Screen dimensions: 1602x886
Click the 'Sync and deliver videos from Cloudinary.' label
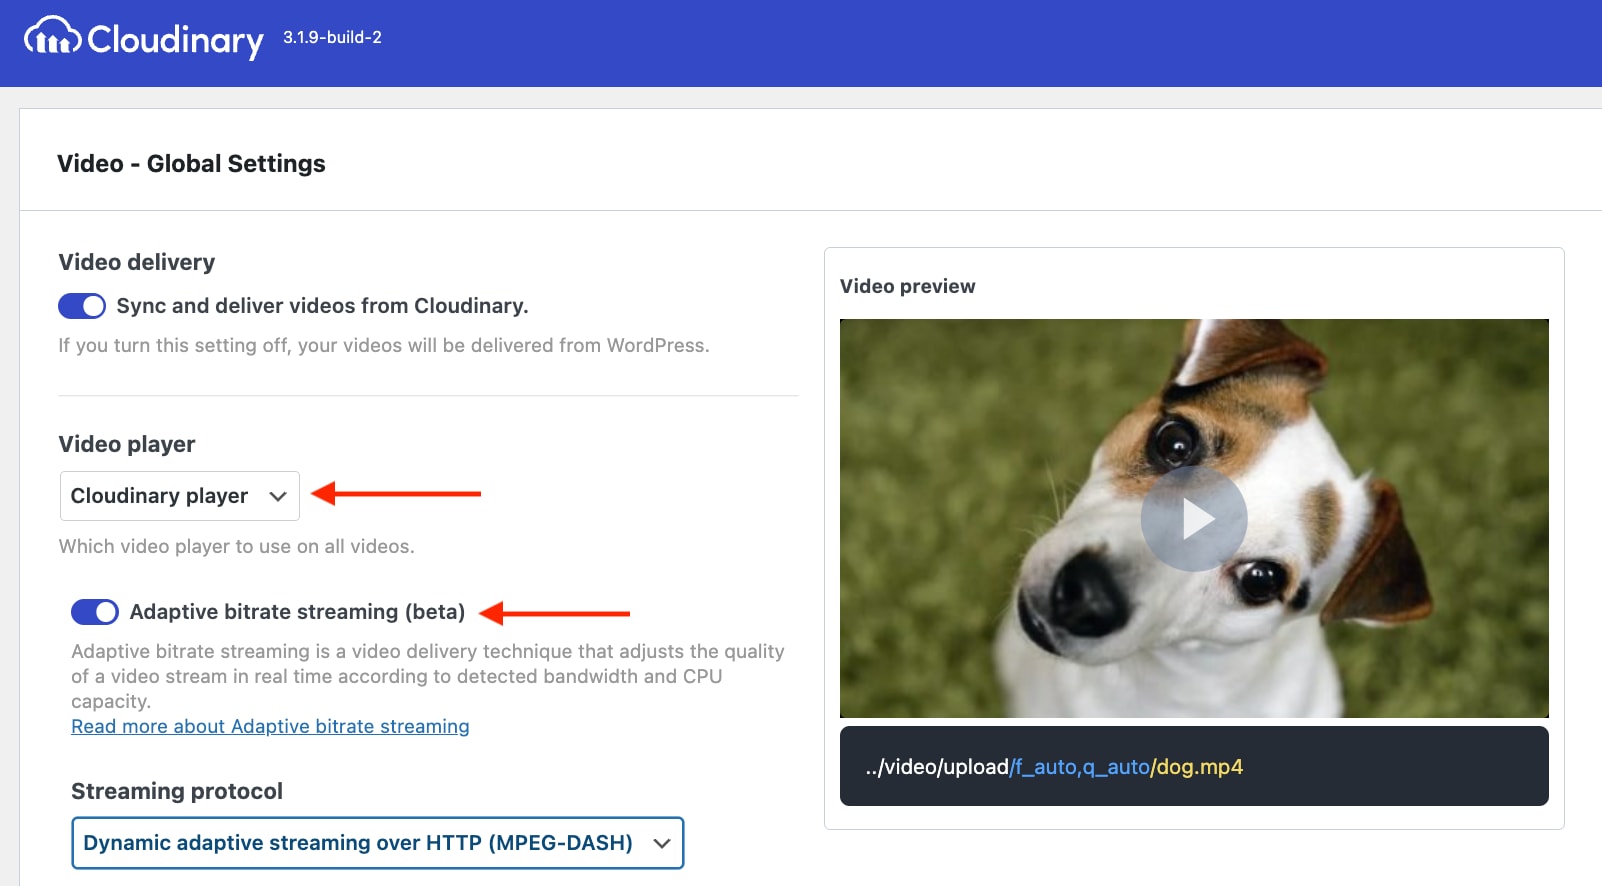[x=323, y=306]
